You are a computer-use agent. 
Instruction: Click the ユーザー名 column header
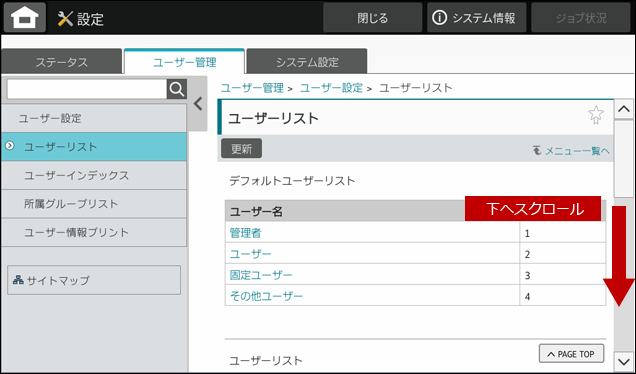[x=256, y=211]
